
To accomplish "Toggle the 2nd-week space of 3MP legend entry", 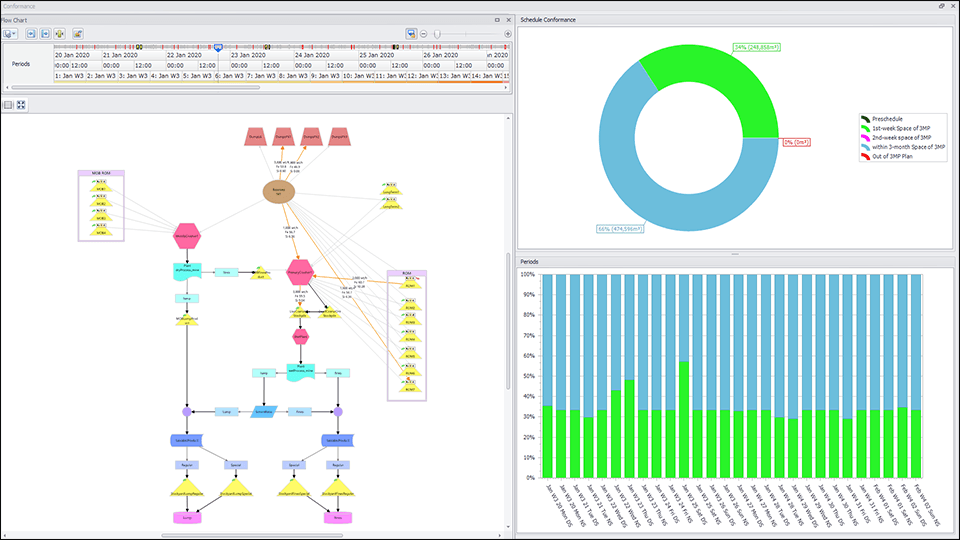I will (x=896, y=137).
